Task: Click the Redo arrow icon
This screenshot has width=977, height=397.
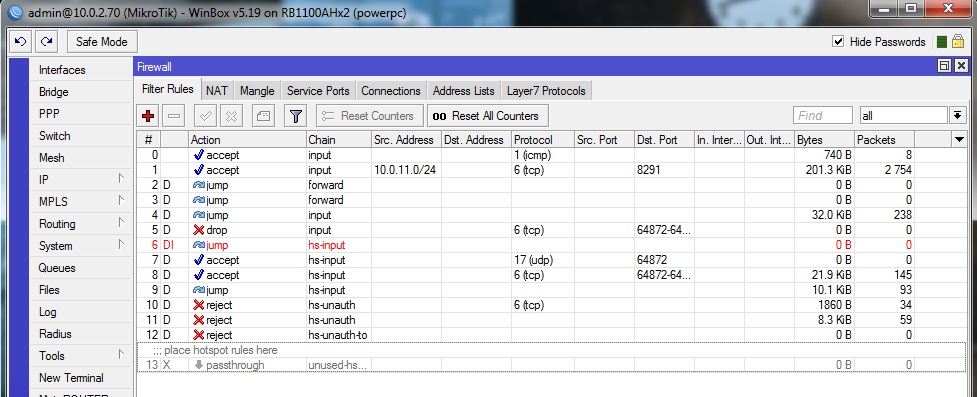Action: coord(46,42)
